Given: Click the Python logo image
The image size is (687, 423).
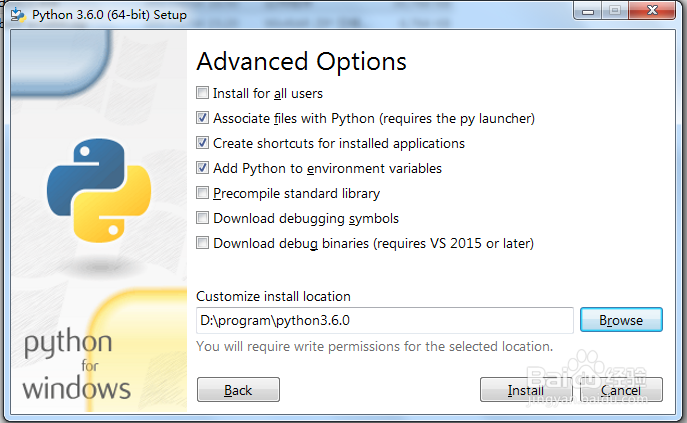Looking at the screenshot, I should tap(99, 190).
